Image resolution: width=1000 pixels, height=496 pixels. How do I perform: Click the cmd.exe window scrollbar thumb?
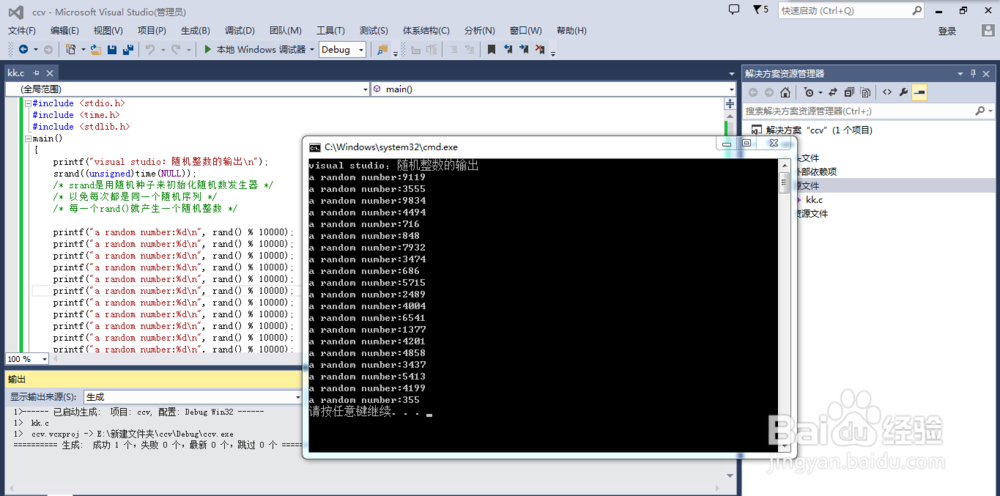pyautogui.click(x=785, y=184)
